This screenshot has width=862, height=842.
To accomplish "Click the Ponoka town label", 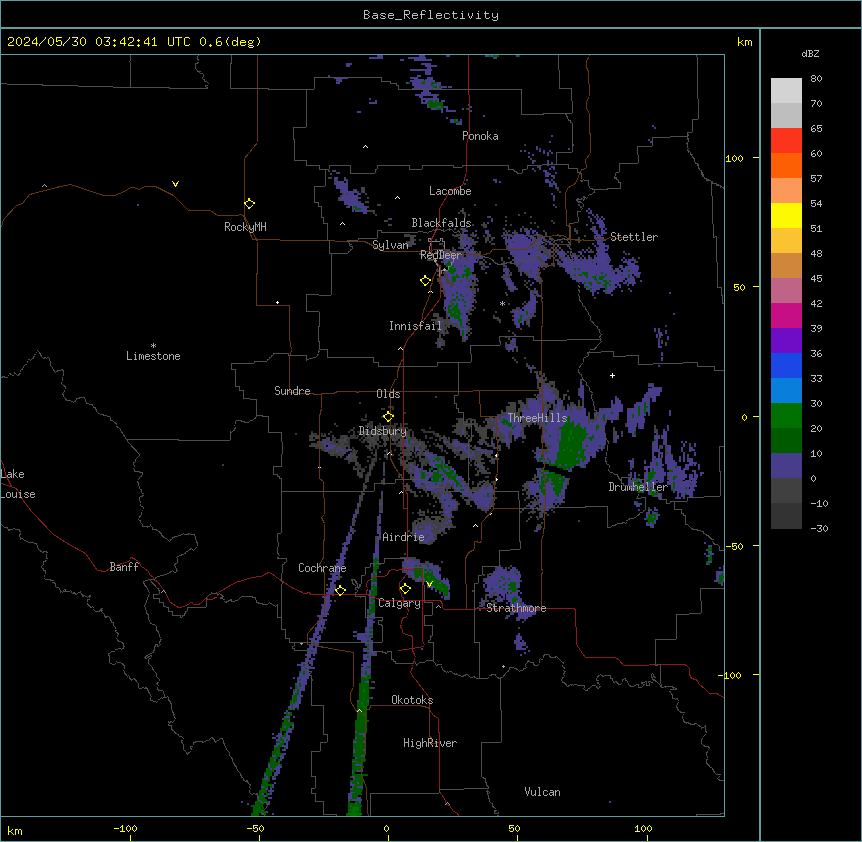I will 480,136.
